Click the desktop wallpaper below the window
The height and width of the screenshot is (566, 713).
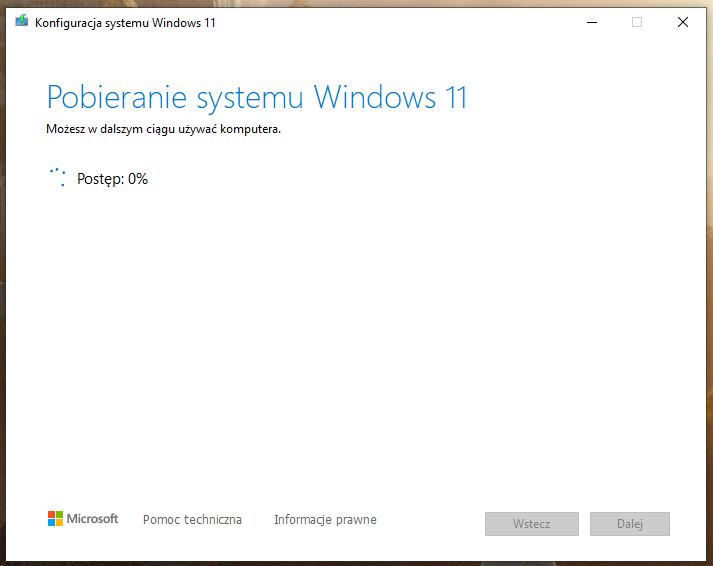[356, 563]
